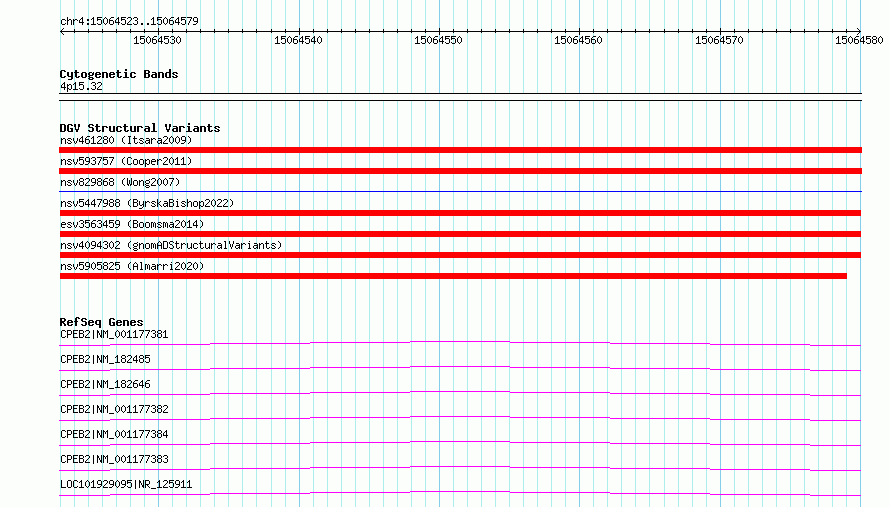Viewport: 890px width, 507px height.
Task: Click ruler position 15064550
Action: pyautogui.click(x=438, y=40)
